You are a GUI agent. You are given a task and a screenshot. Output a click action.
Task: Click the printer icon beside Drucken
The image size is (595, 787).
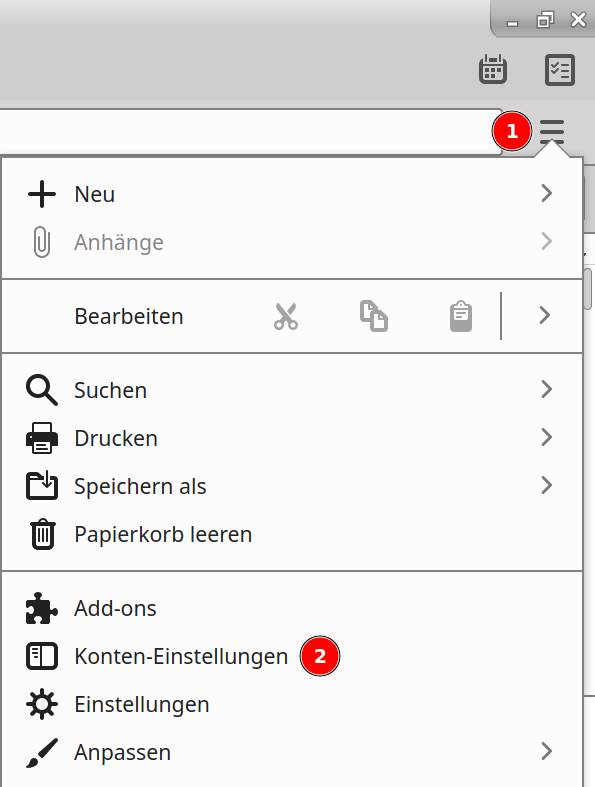tap(42, 438)
